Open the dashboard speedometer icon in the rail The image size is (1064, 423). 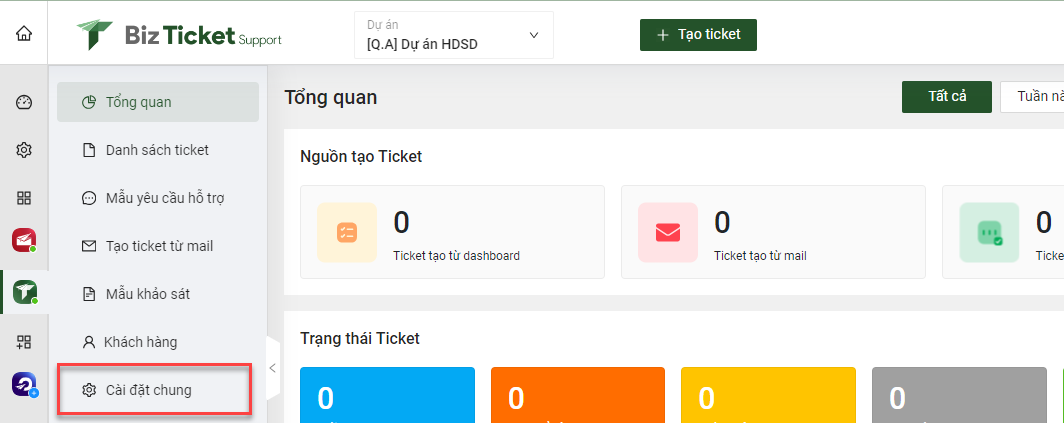point(24,103)
